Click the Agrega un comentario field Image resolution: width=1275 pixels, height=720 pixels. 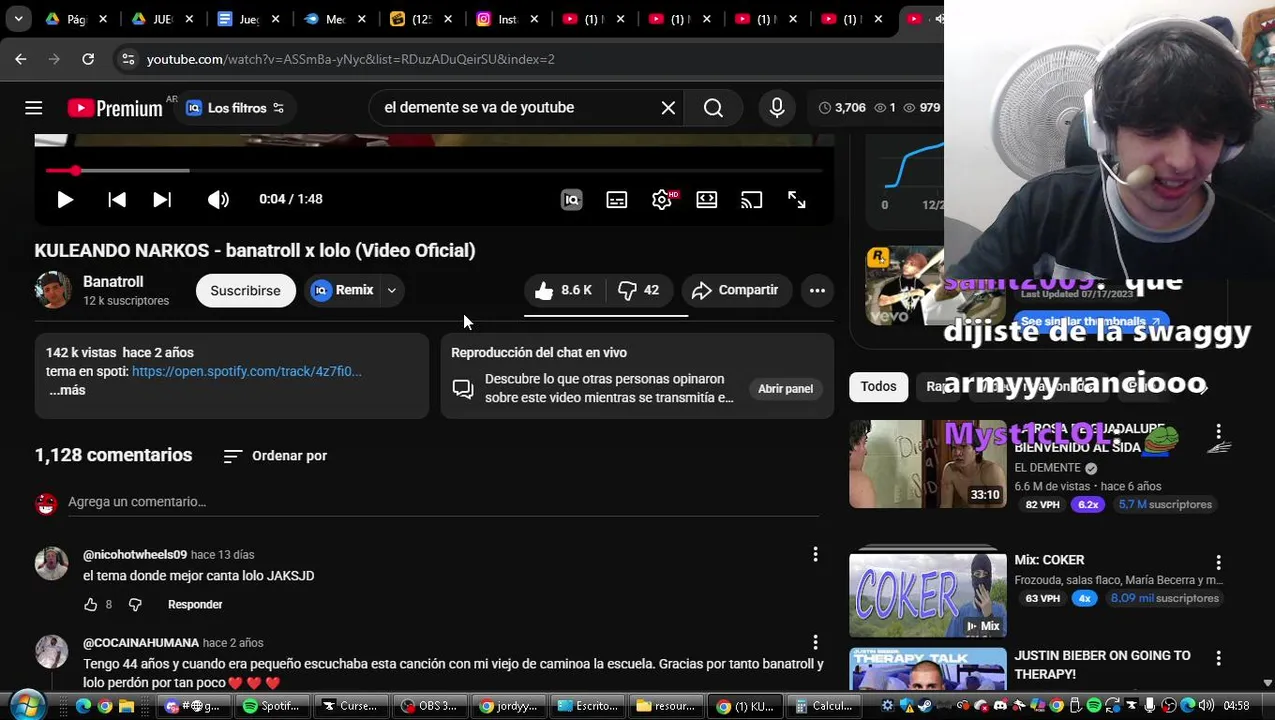click(443, 502)
